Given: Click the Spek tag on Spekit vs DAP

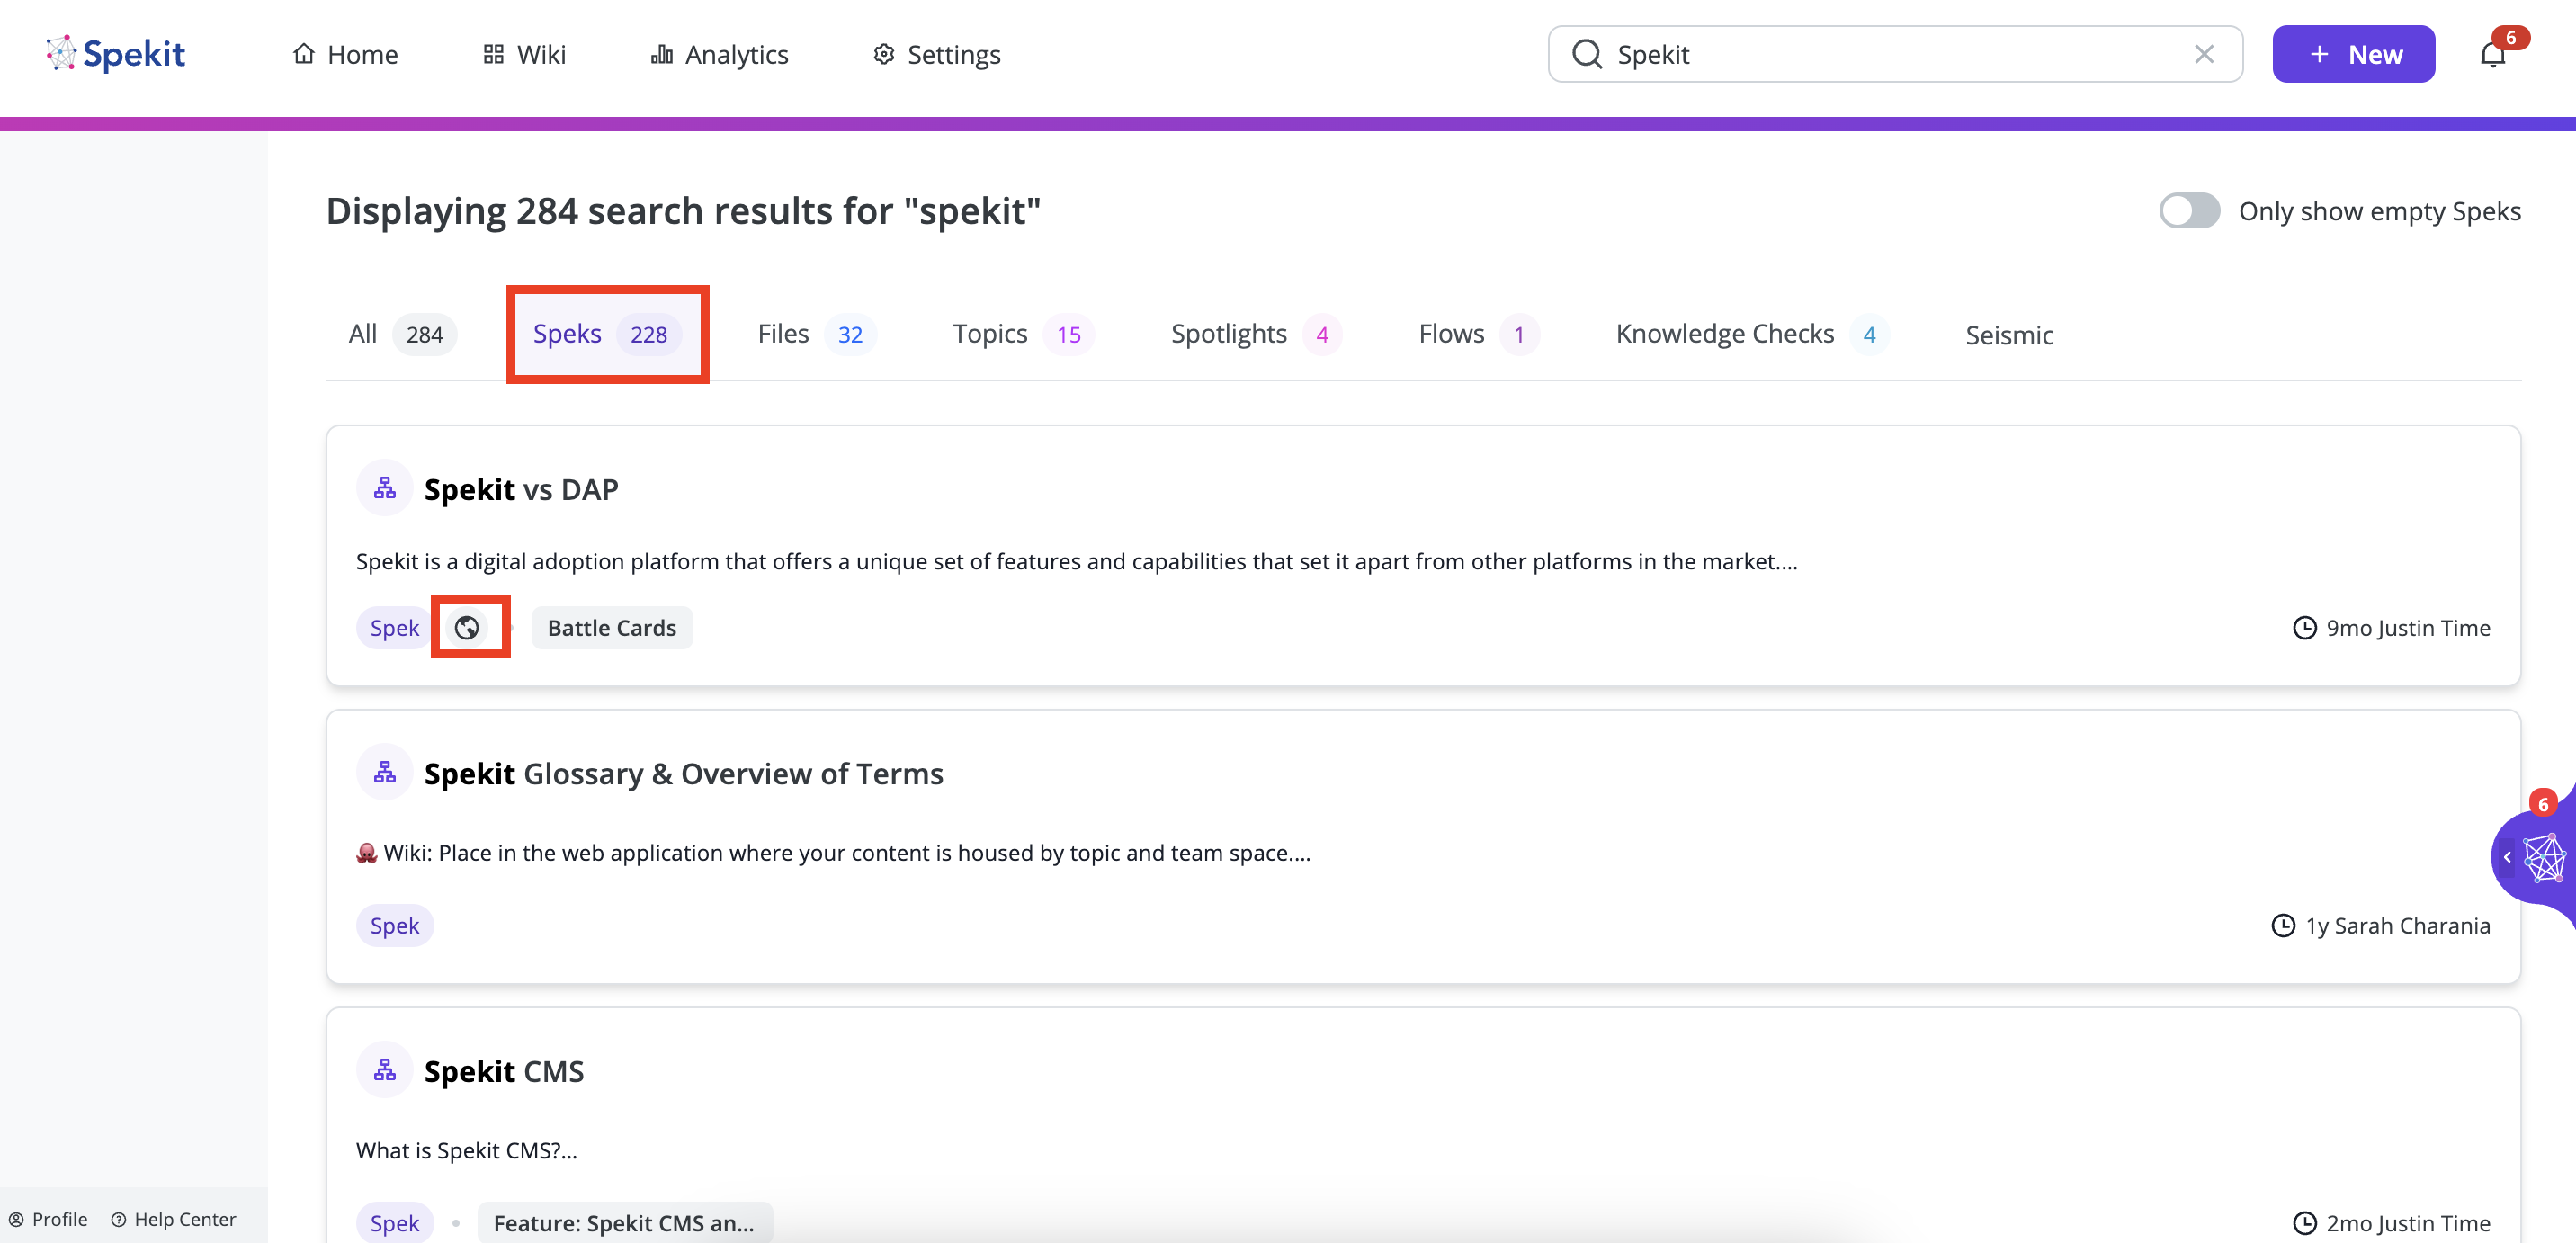Looking at the screenshot, I should point(395,628).
